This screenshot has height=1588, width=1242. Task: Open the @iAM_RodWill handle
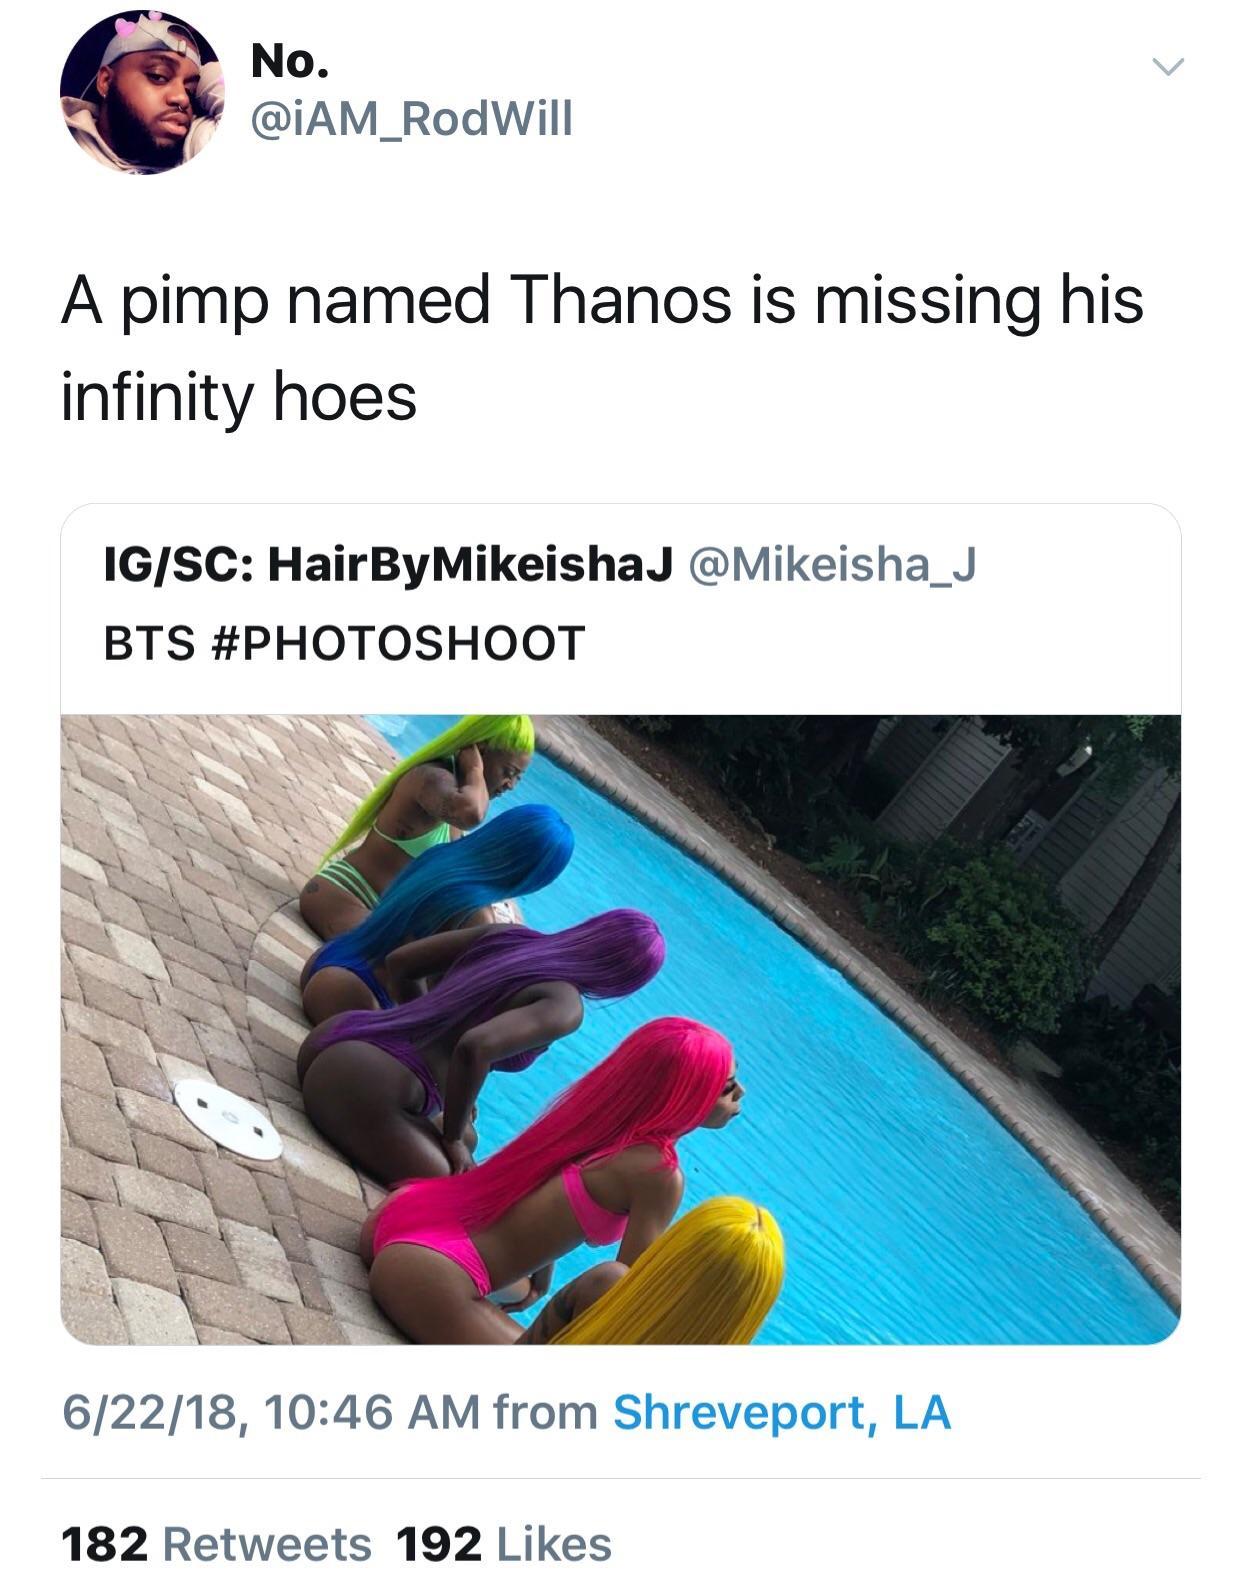click(x=412, y=119)
